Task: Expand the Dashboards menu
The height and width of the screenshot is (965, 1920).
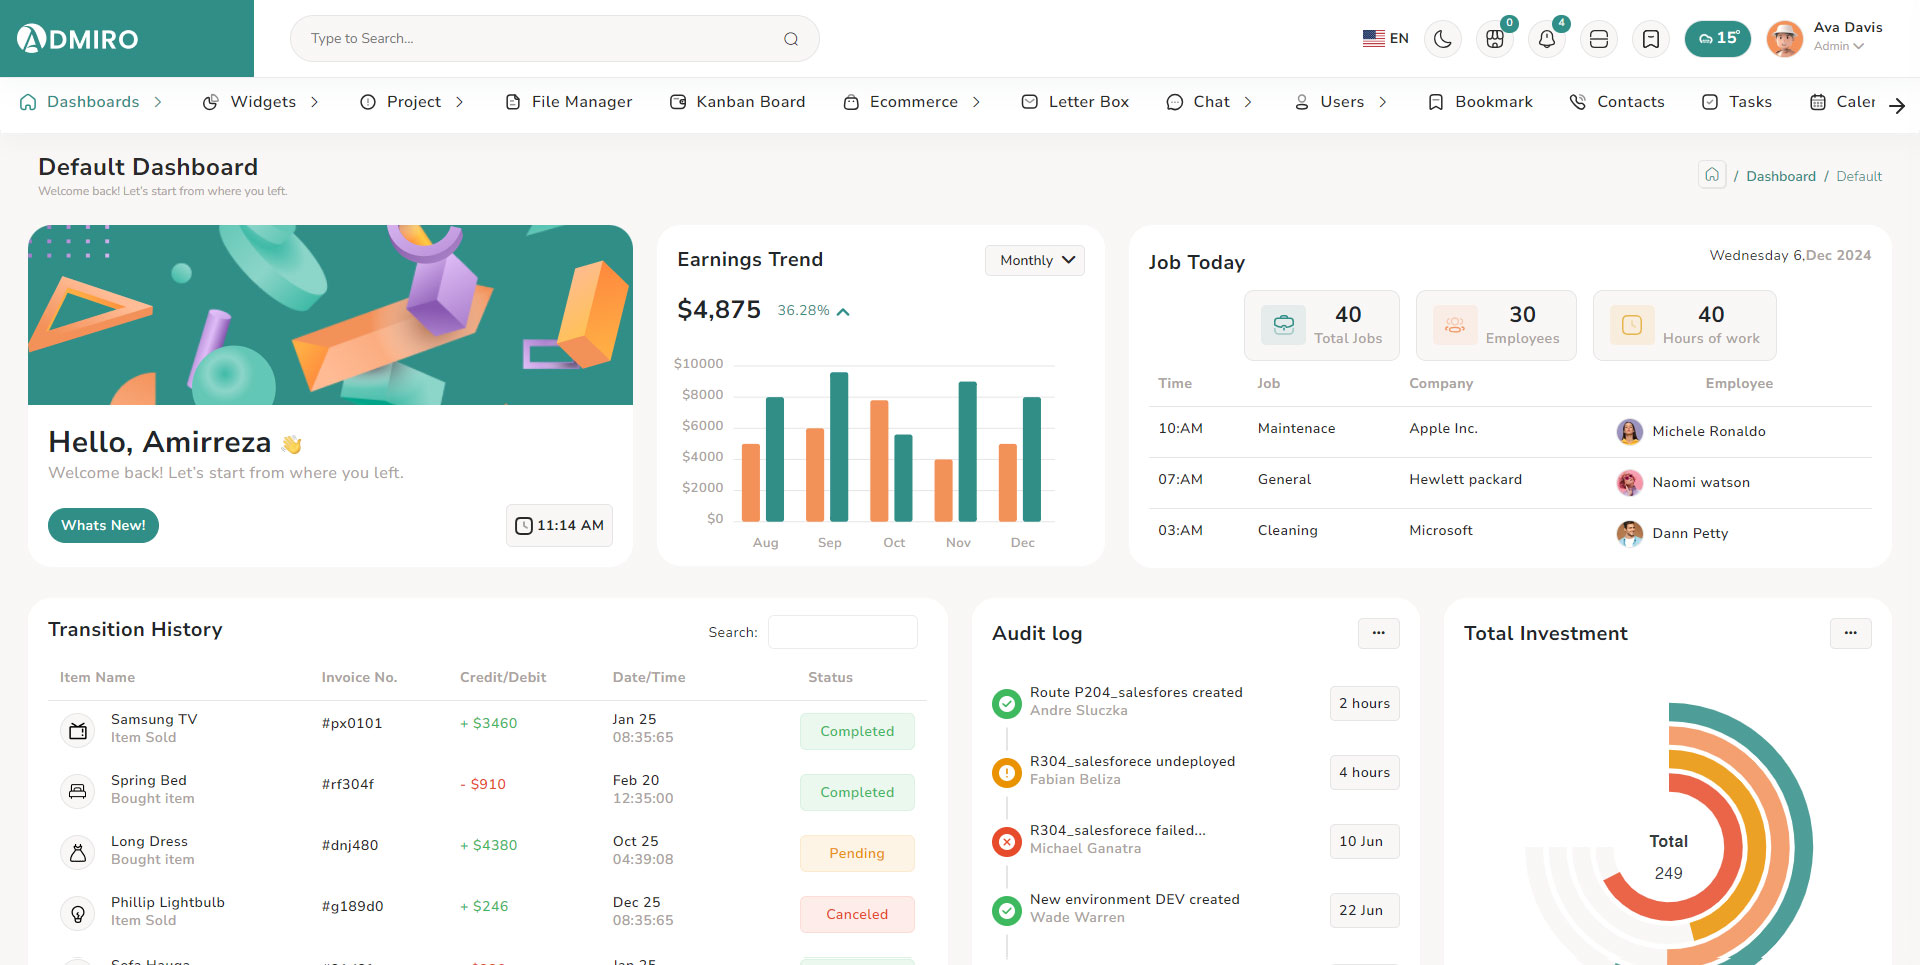Action: point(93,102)
